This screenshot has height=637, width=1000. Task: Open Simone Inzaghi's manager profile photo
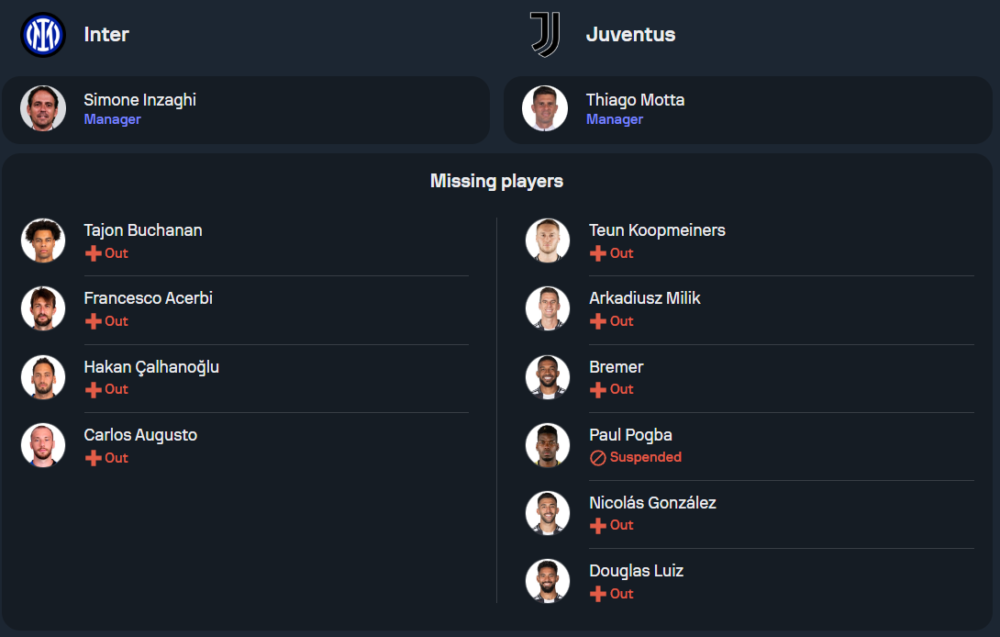(43, 108)
